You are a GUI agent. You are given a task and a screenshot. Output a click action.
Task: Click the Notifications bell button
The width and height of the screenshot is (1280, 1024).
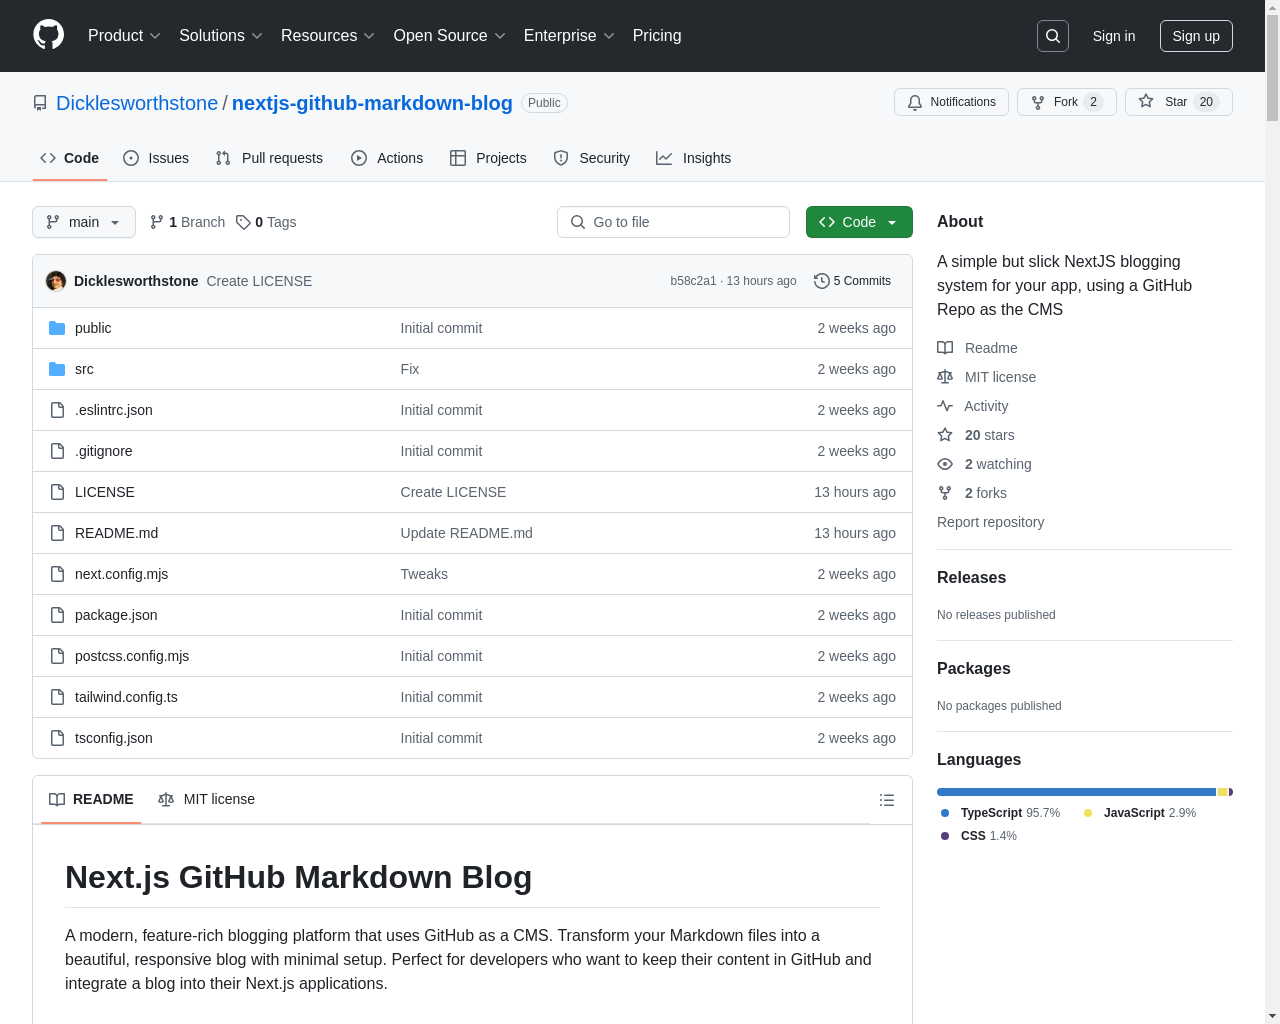click(x=951, y=102)
